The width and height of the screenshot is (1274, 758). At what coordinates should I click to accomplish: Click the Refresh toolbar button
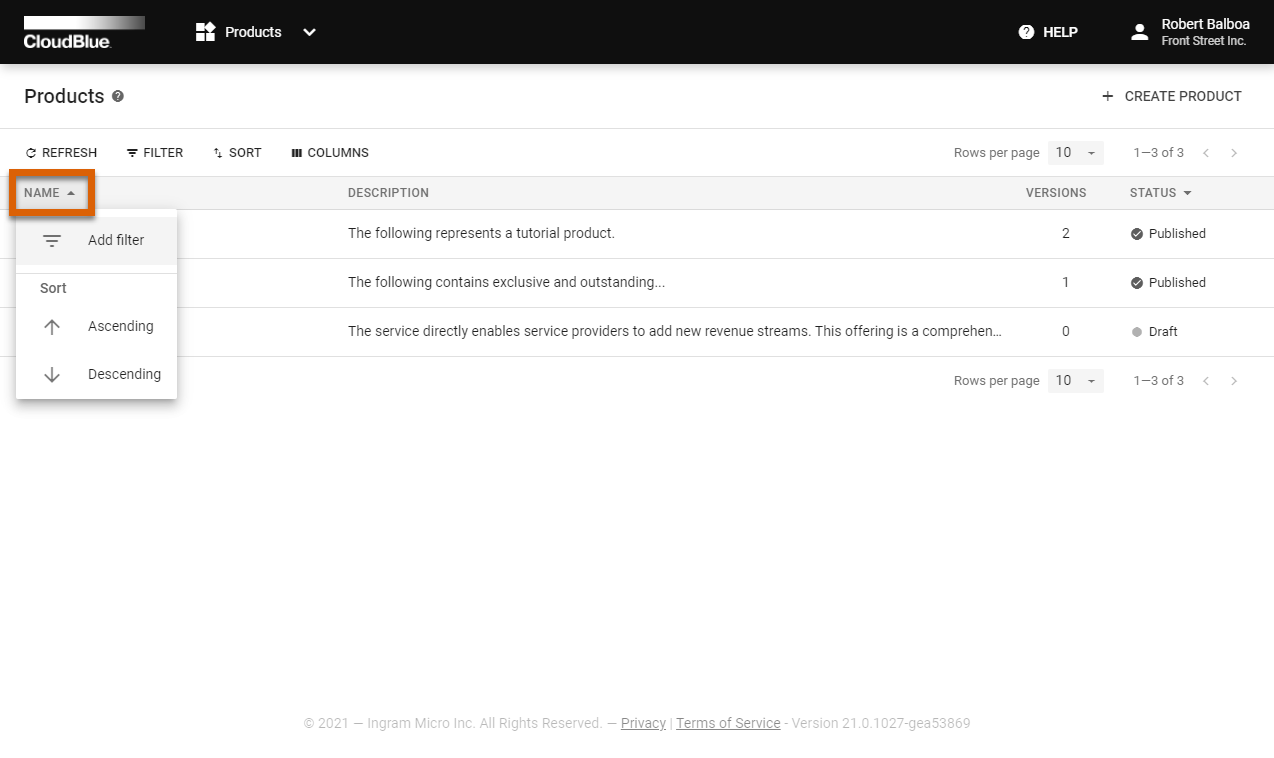point(61,153)
